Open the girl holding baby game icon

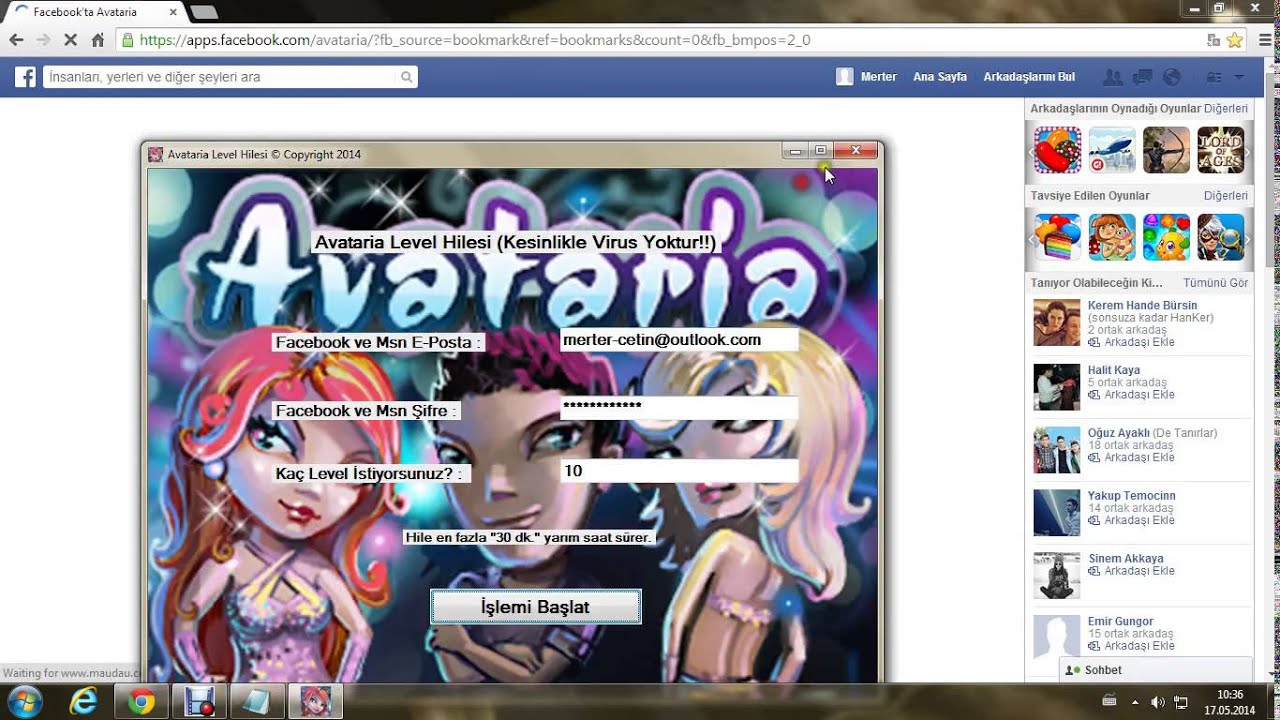(1112, 237)
